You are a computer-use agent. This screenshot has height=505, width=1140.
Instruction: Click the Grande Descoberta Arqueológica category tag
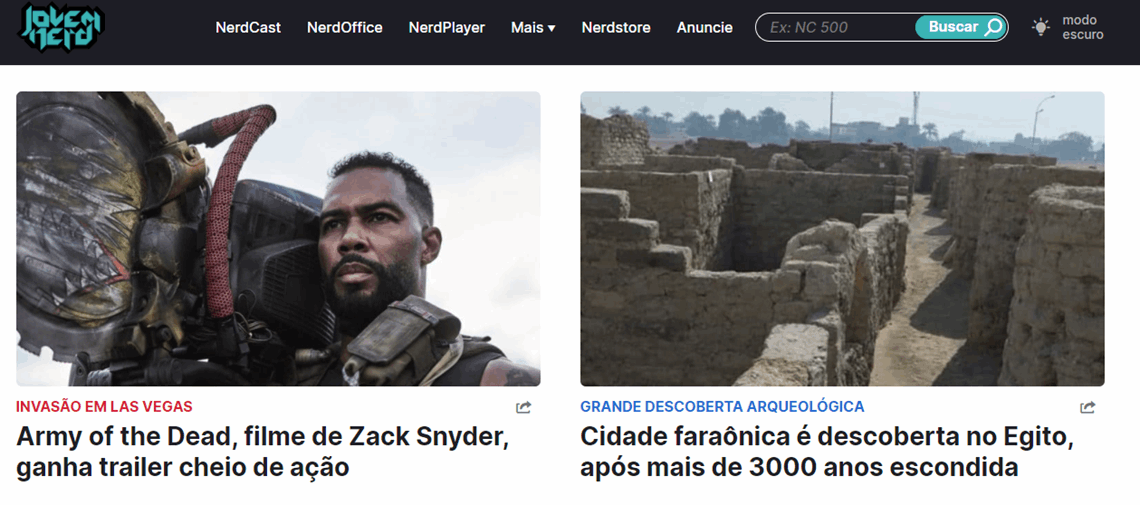(722, 407)
